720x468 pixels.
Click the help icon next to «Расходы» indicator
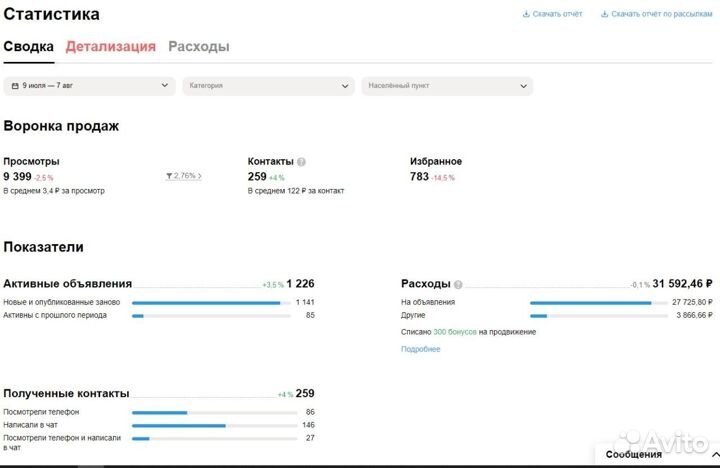[x=458, y=284]
